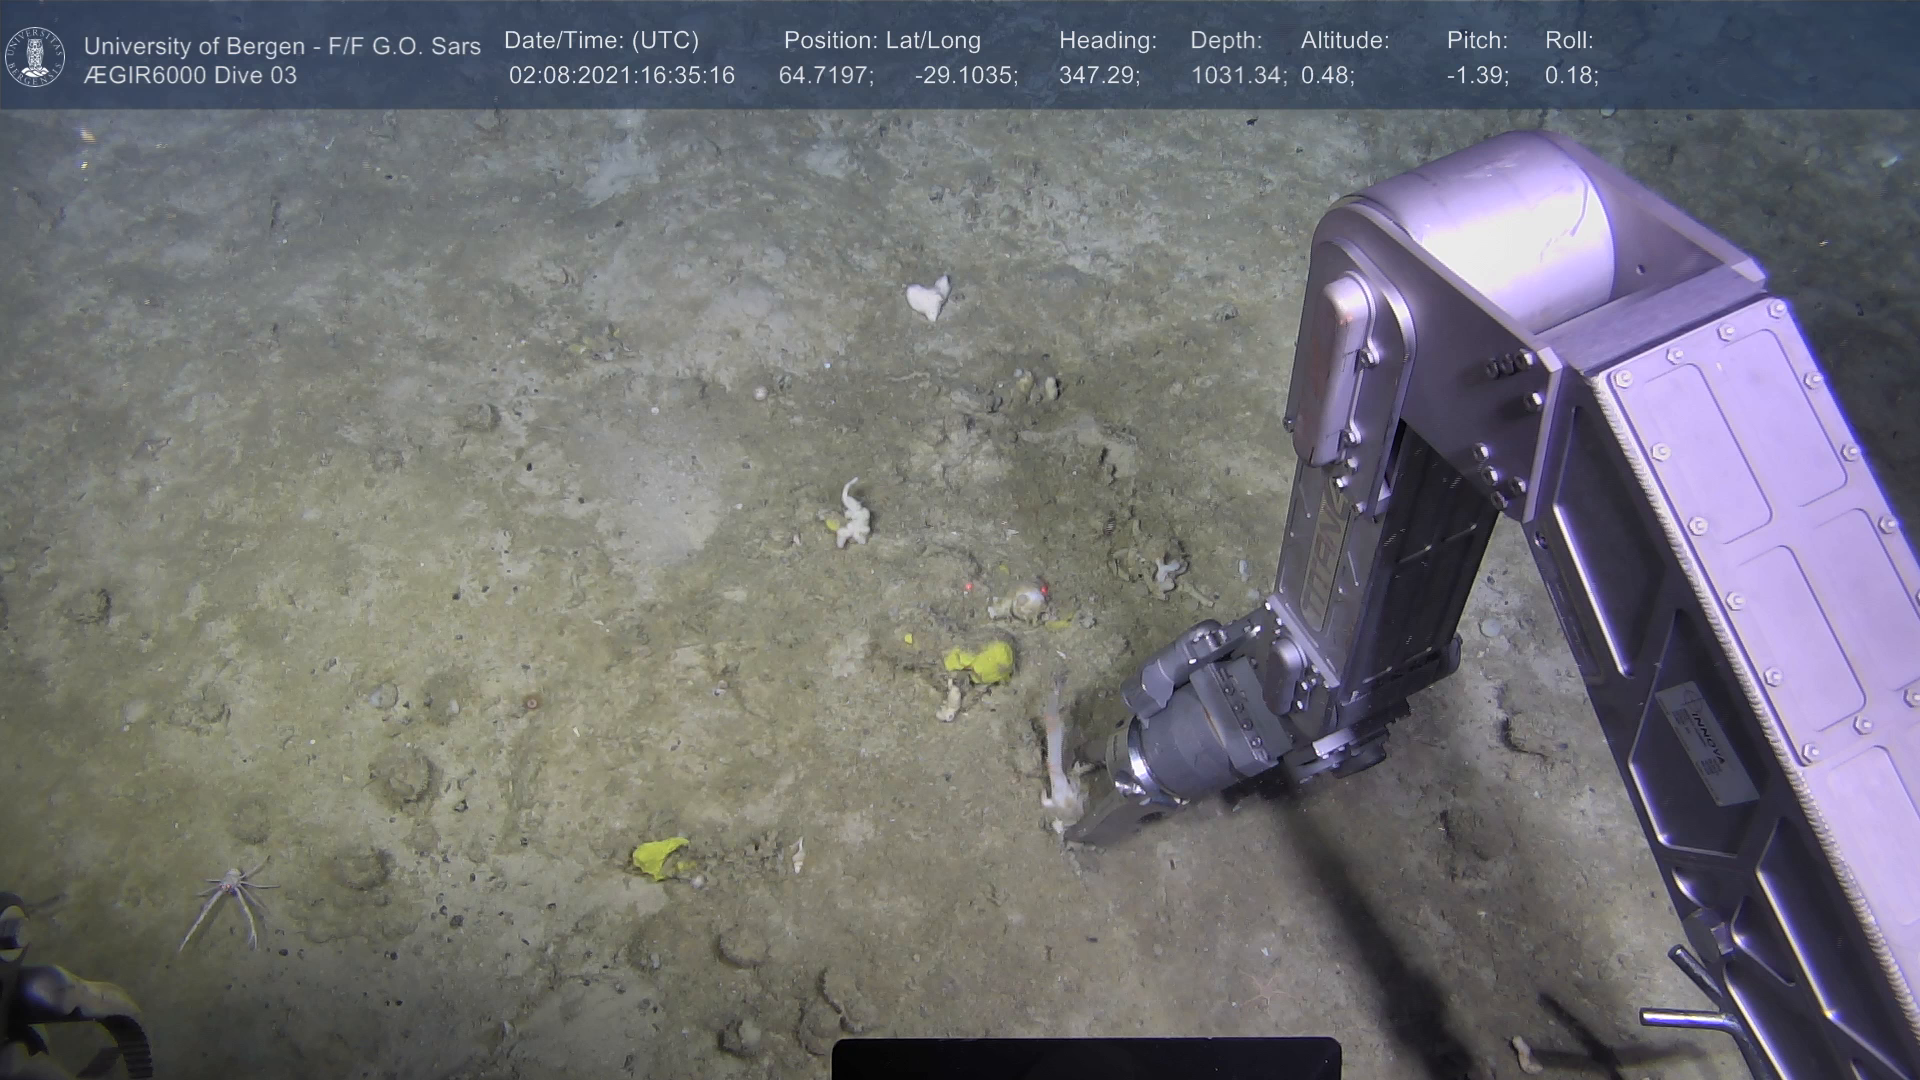Click the Position Lat/Long header
This screenshot has width=1920, height=1080.
tap(881, 41)
